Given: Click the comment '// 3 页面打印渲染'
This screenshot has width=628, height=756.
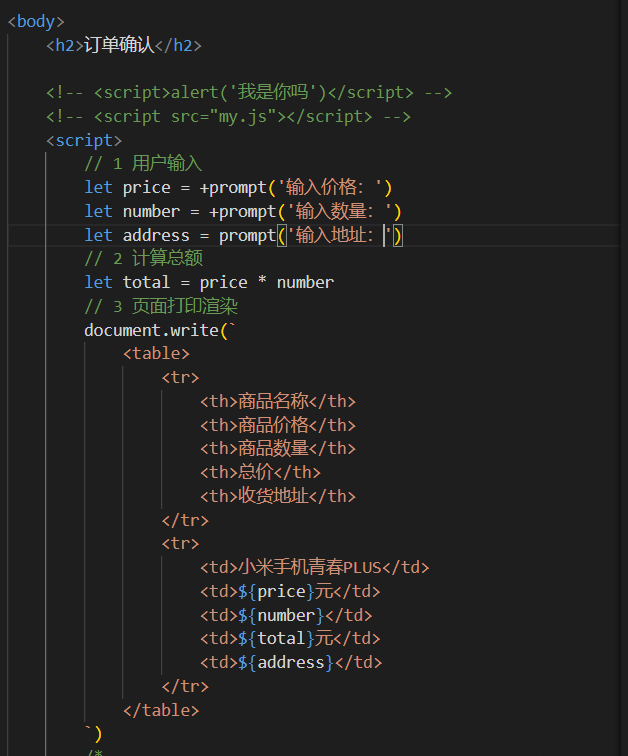Looking at the screenshot, I should point(161,306).
